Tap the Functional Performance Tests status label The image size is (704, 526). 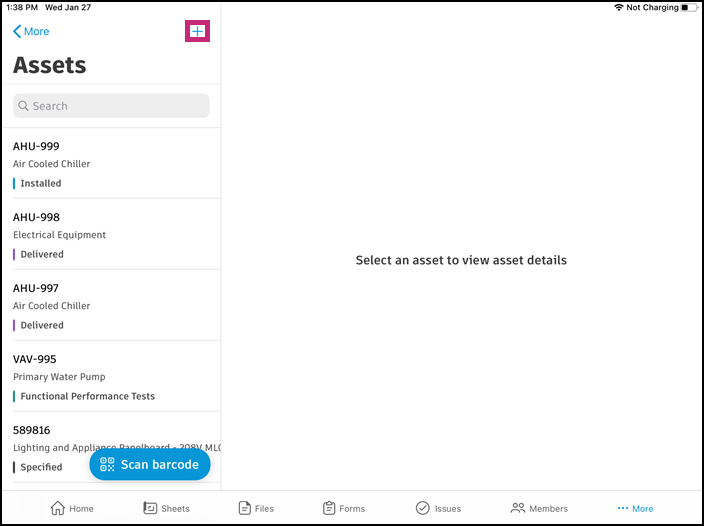point(88,396)
